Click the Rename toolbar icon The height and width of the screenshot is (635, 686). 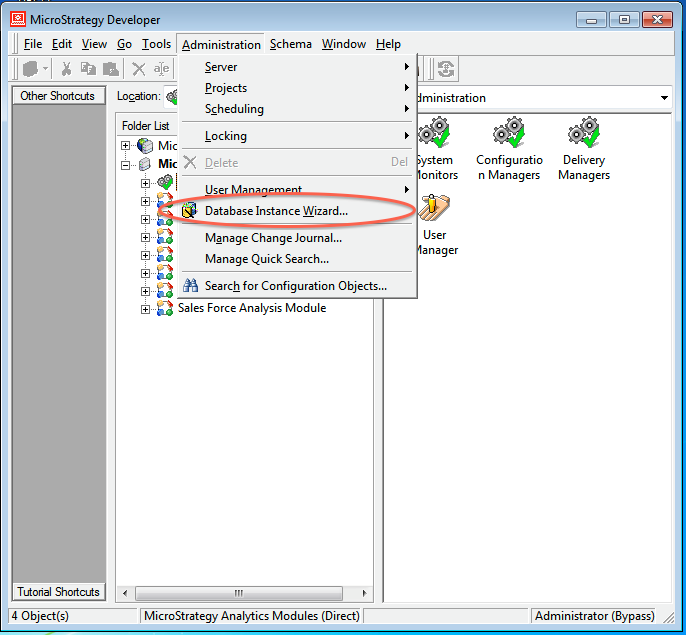tap(160, 69)
